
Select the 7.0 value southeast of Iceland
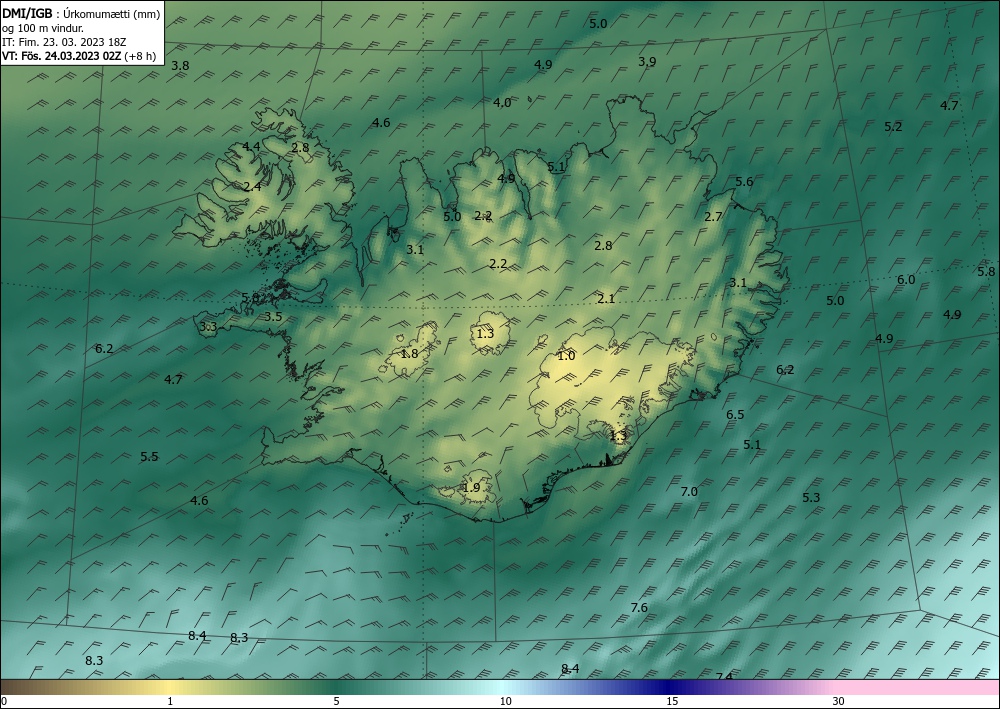coord(689,492)
